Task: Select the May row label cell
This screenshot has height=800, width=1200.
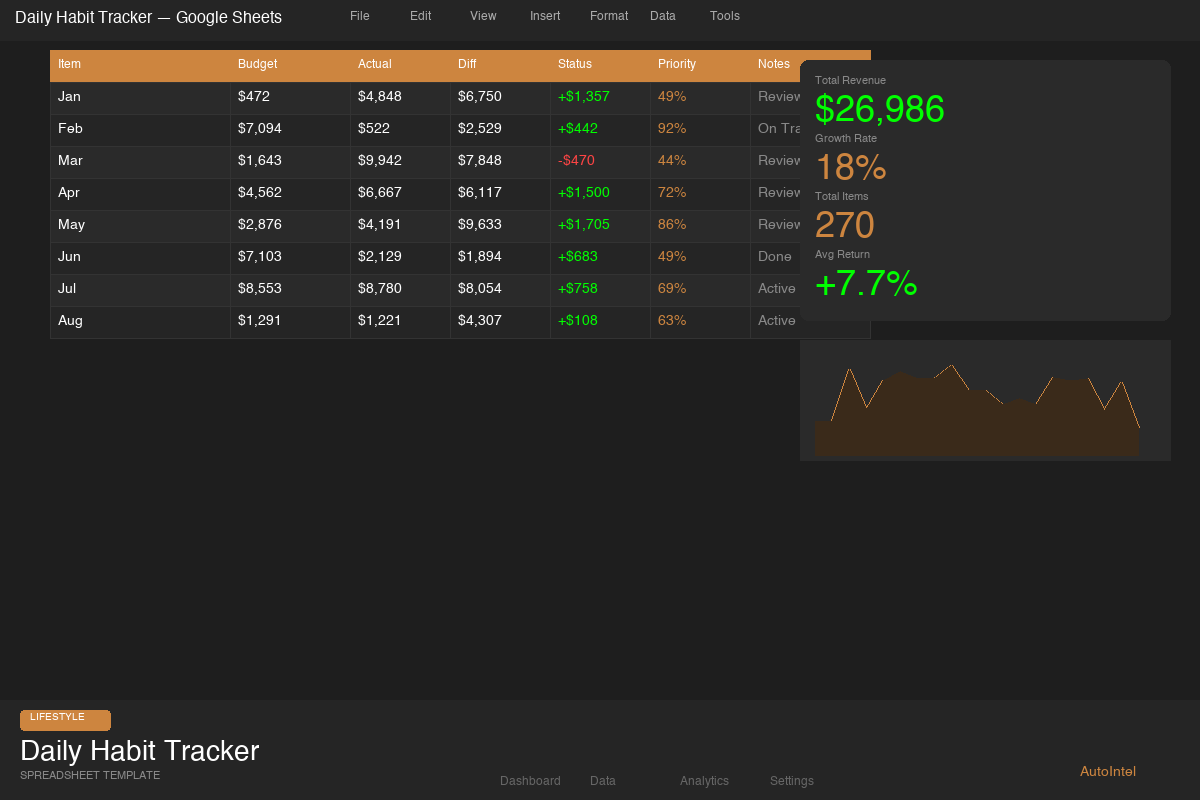Action: (140, 226)
